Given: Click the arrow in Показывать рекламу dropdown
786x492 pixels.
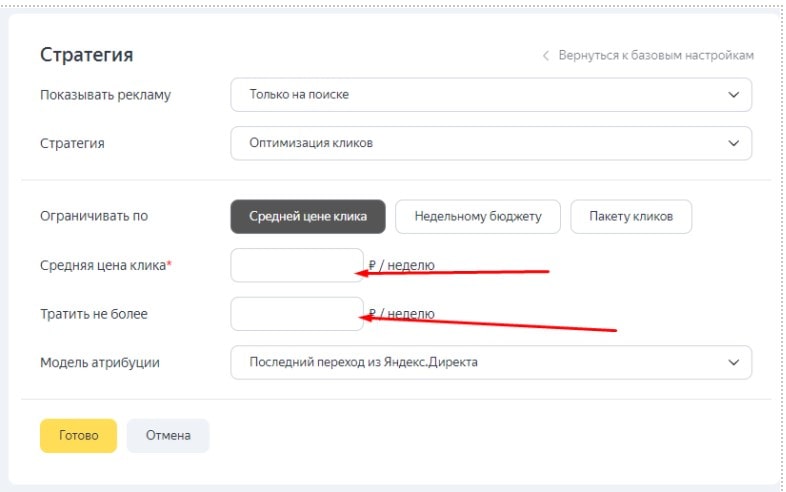Looking at the screenshot, I should [734, 95].
